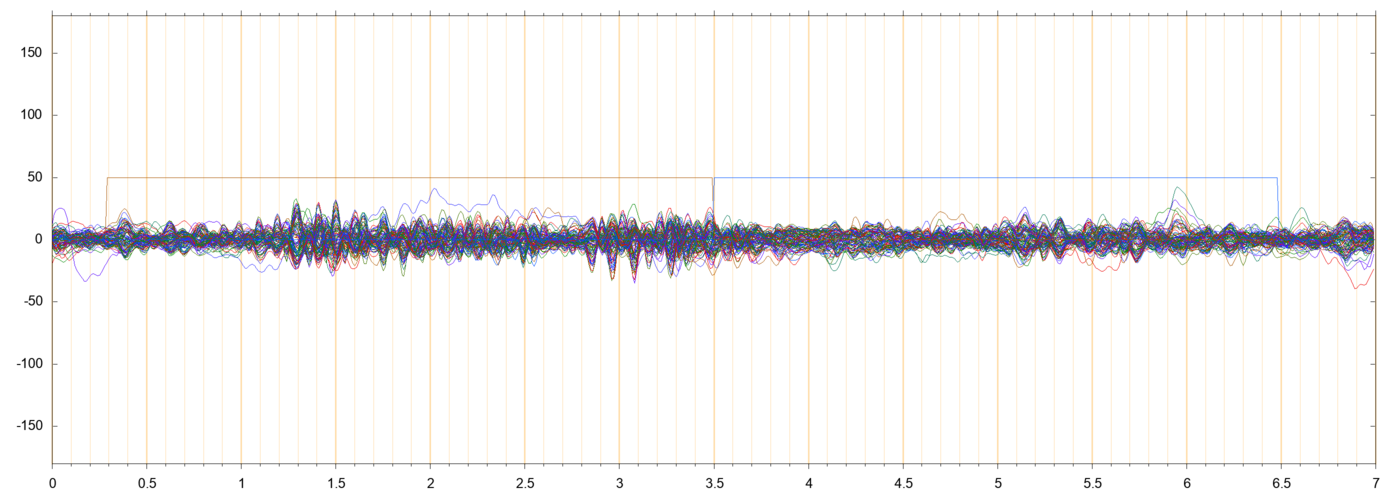
Task: Click the x-axis tick label 0.5
Action: click(x=147, y=482)
